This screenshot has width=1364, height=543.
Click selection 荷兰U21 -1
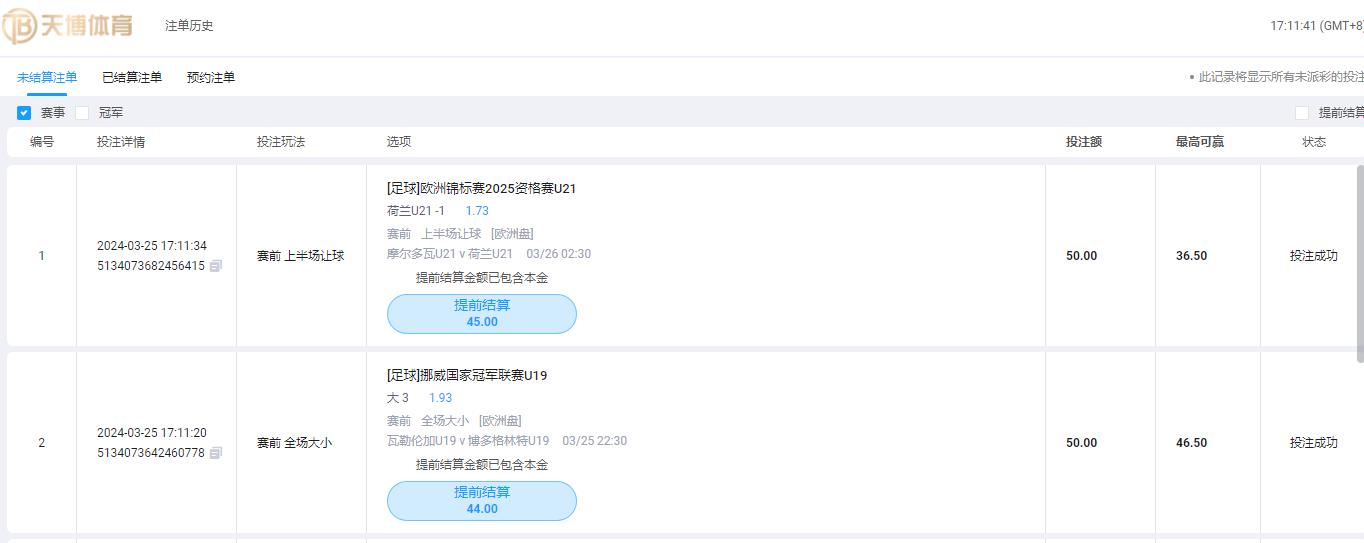click(x=416, y=211)
